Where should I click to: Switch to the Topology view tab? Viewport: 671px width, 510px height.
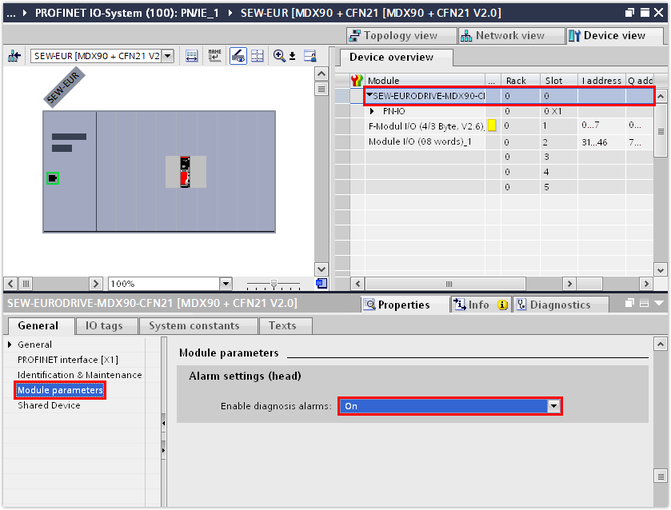coord(396,35)
